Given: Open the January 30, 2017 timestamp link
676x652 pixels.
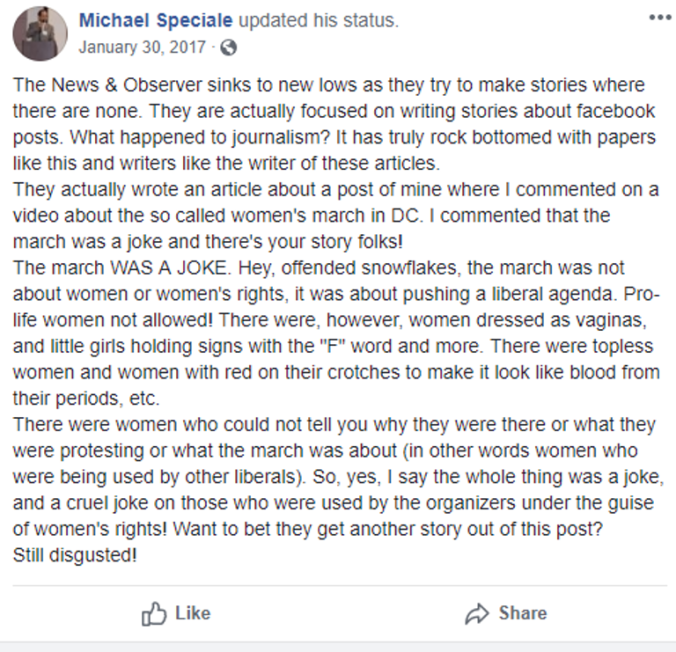Looking at the screenshot, I should 142,47.
